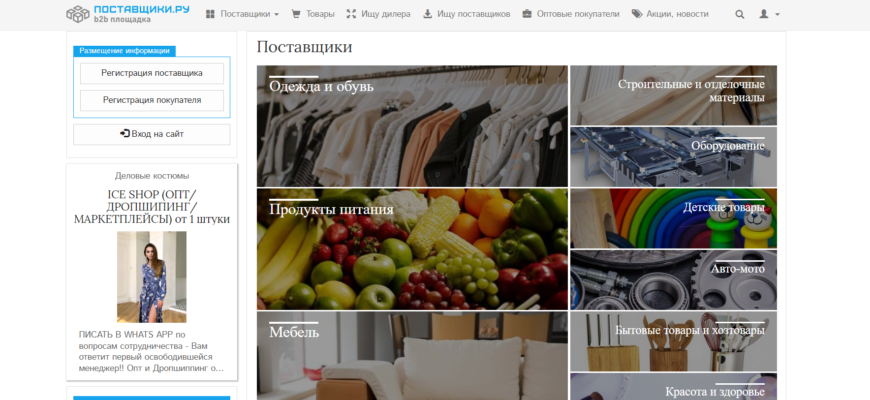Screen dimensions: 870x400
Task: Click the tags icon beside Акции, новости
Action: (637, 14)
